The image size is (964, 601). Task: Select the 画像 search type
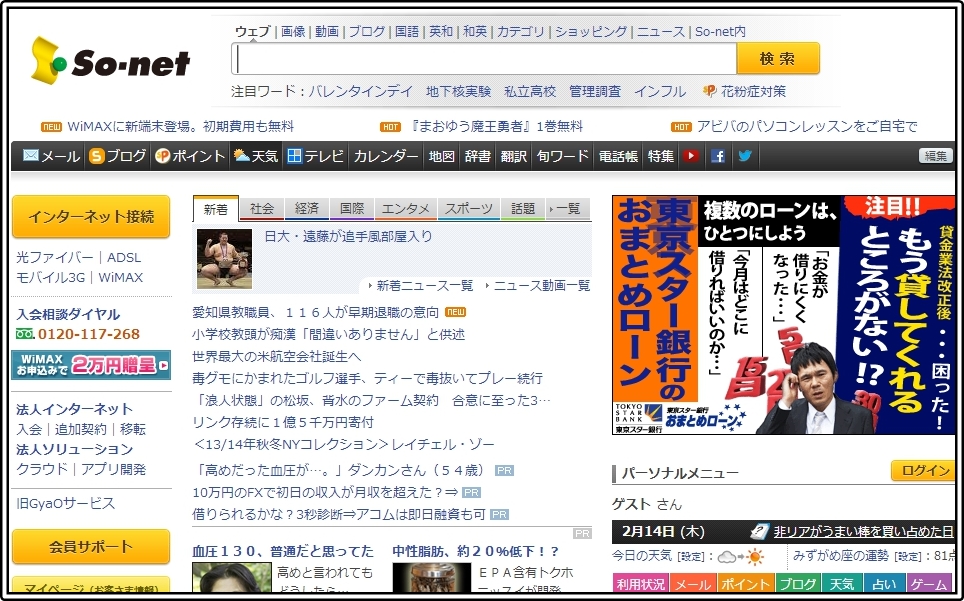293,31
